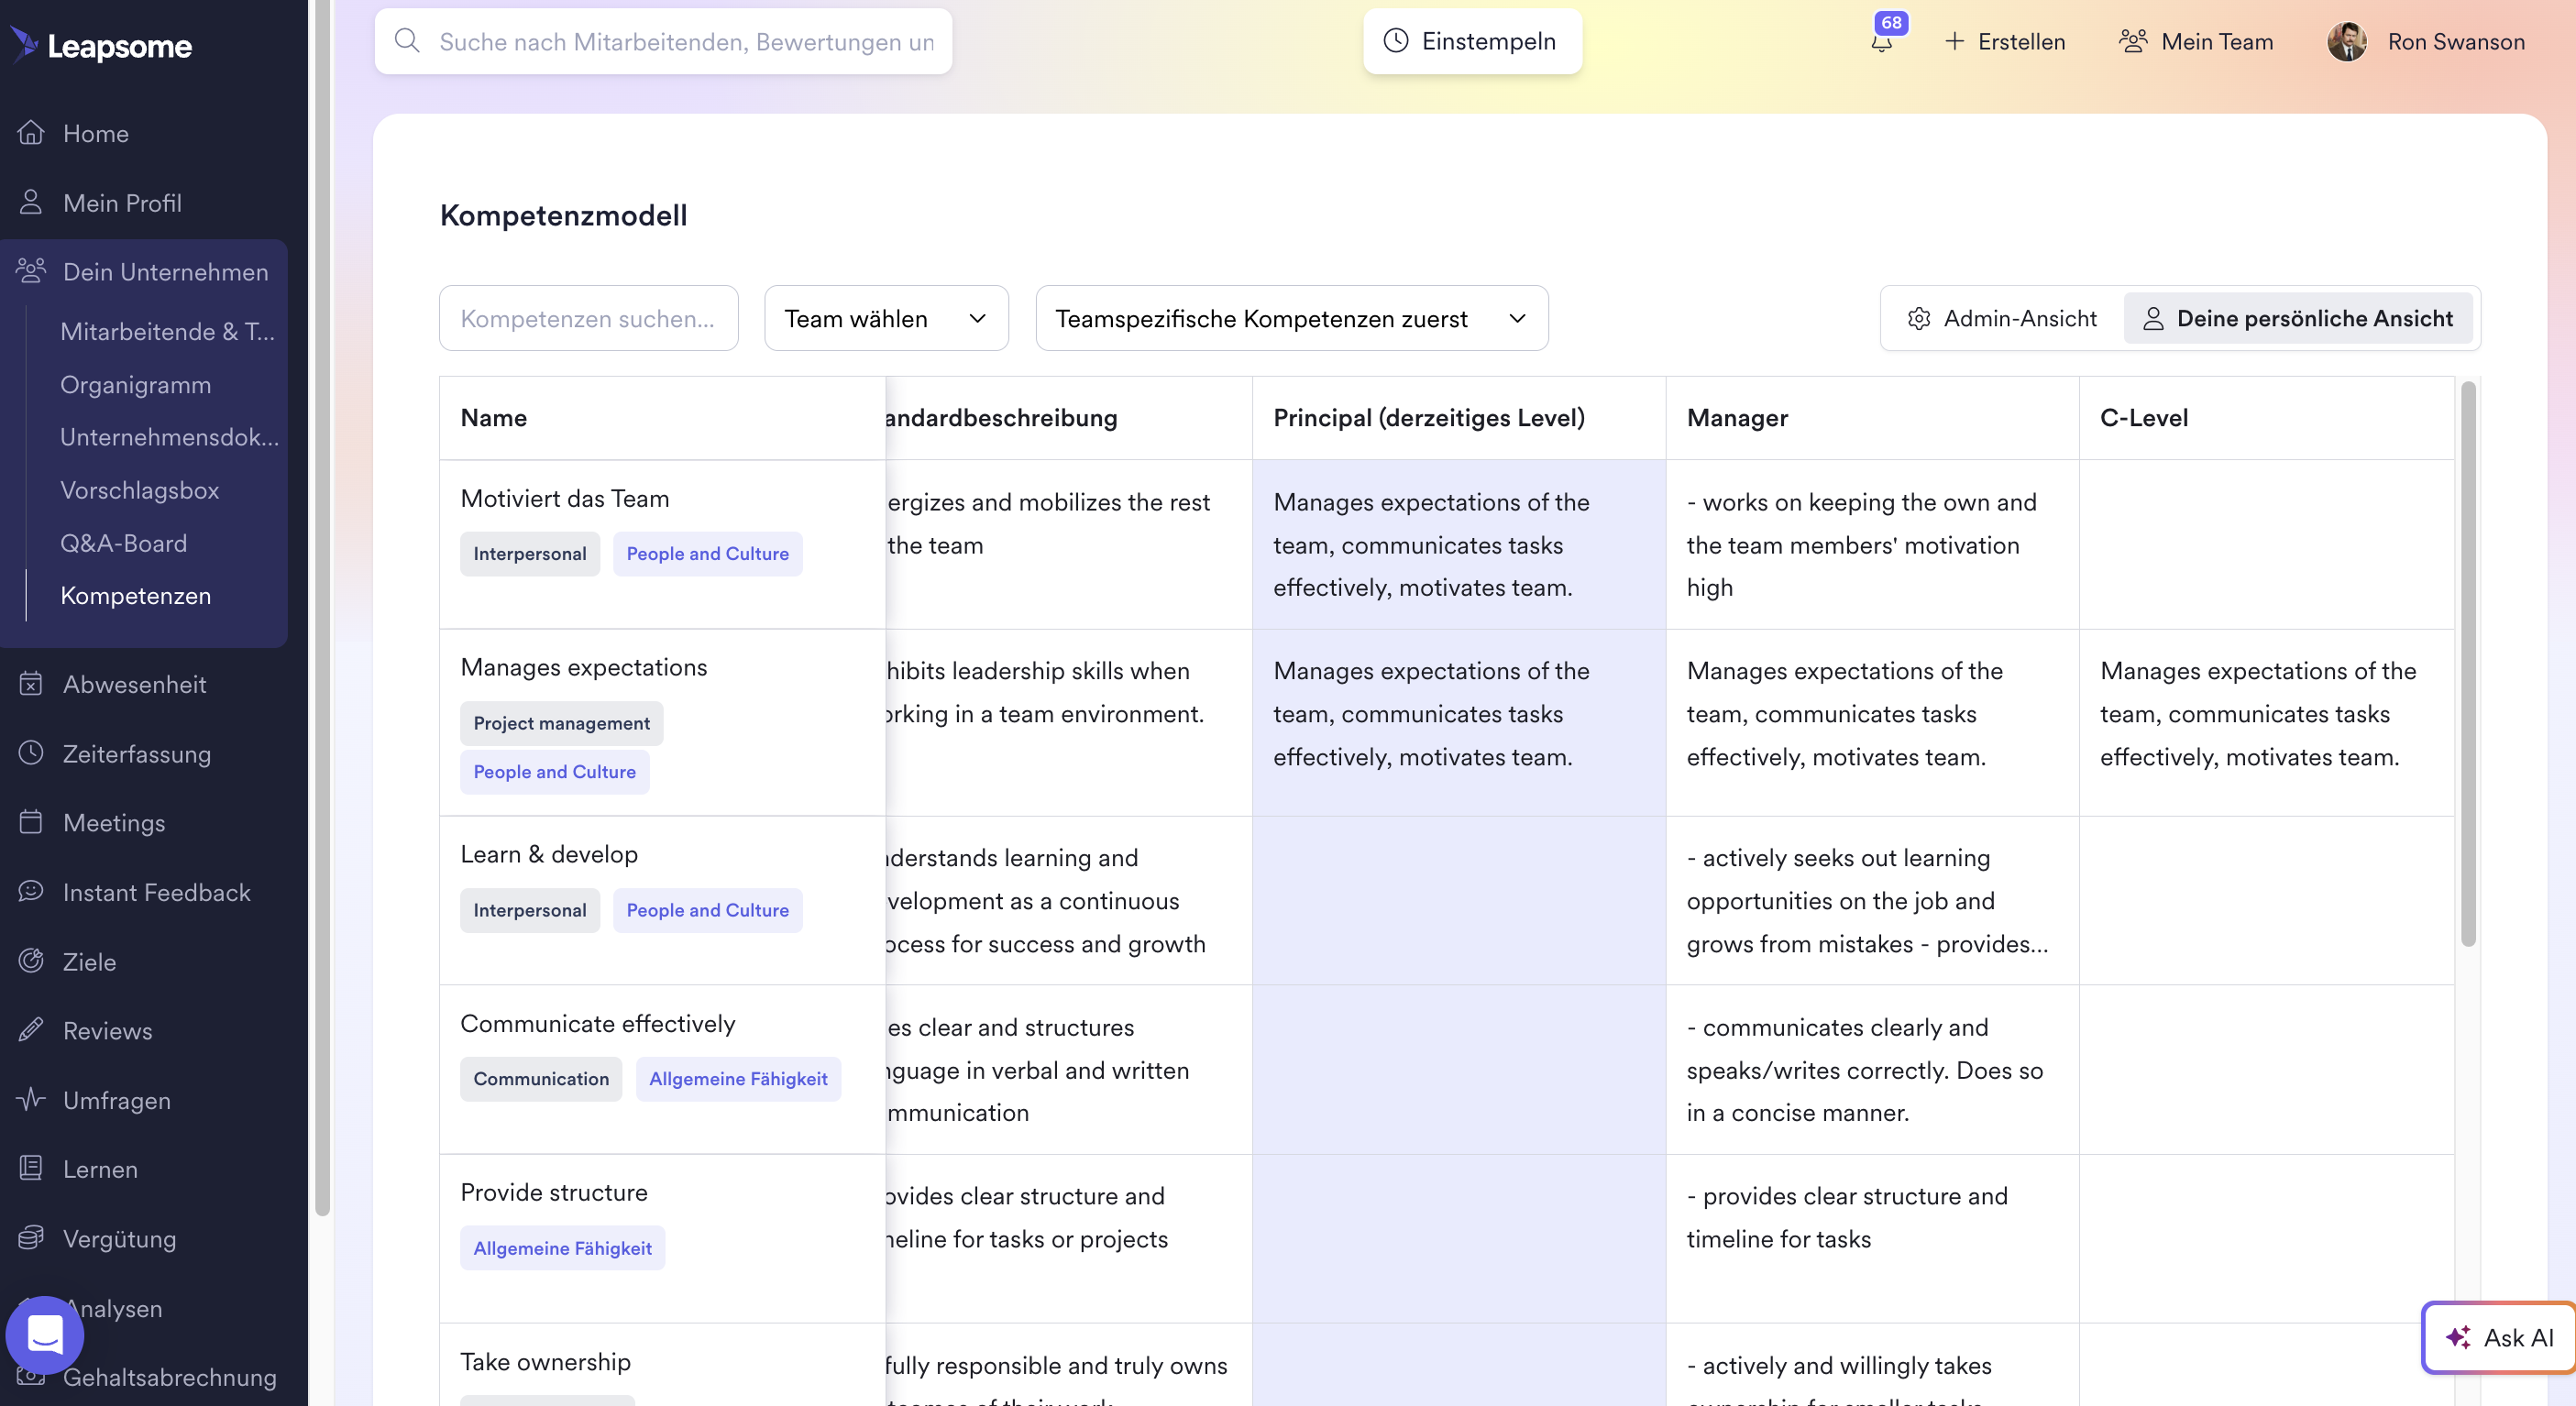
Task: Open Organigramm in sidebar
Action: (135, 384)
